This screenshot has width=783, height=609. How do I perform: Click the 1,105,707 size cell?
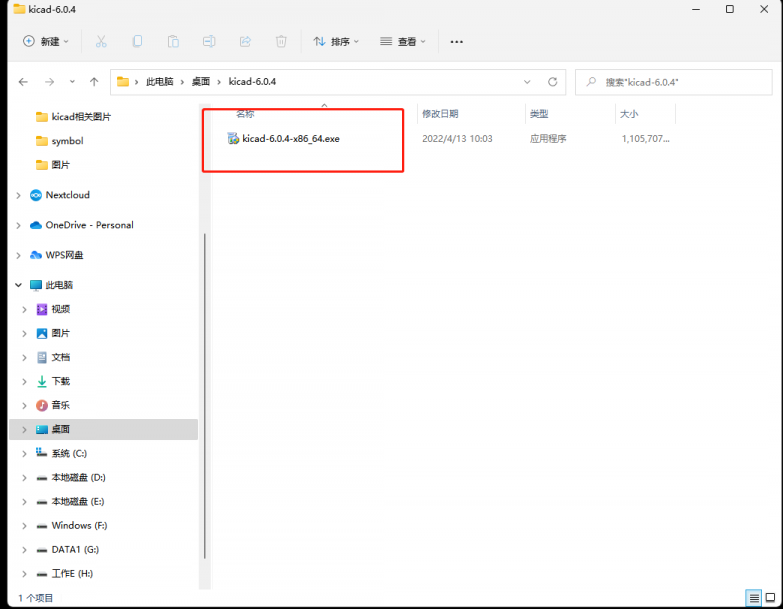coord(646,139)
